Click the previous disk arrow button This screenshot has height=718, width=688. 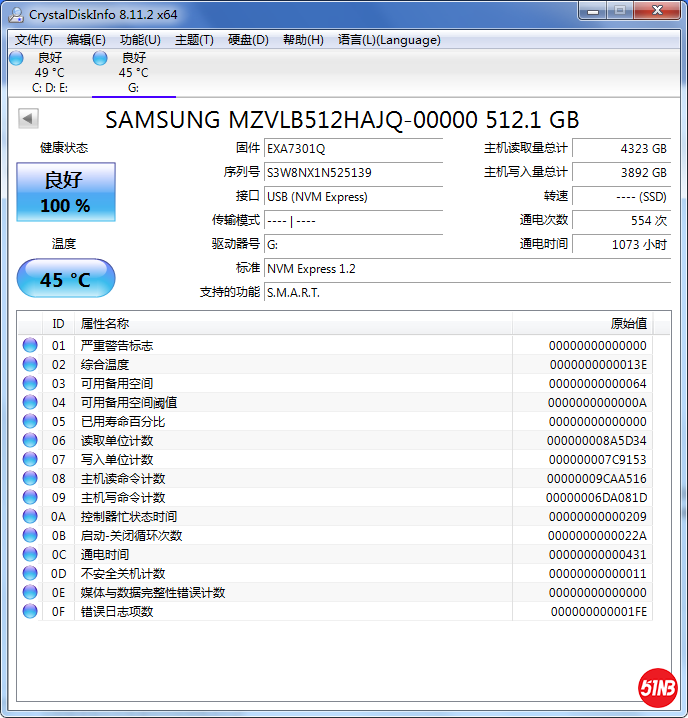coord(28,119)
